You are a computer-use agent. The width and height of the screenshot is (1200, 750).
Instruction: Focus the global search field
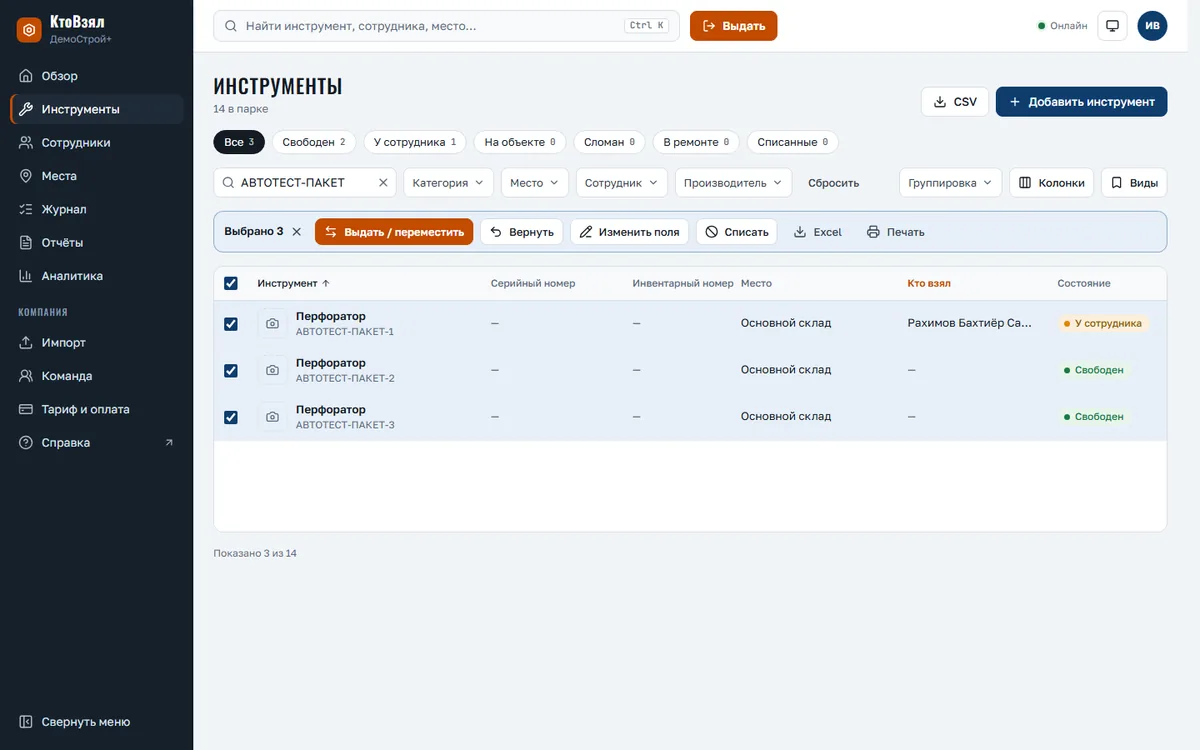click(446, 26)
